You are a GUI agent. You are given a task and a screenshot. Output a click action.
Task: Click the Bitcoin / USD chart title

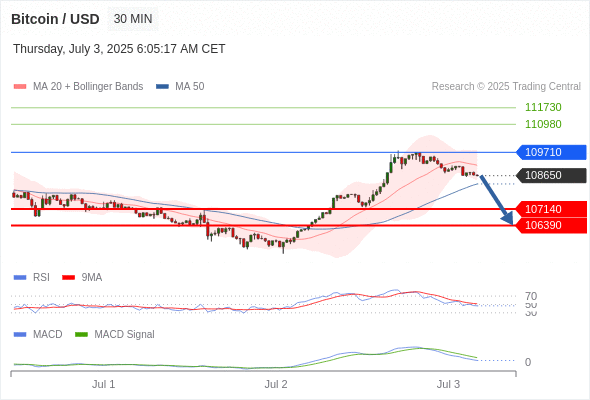point(55,19)
